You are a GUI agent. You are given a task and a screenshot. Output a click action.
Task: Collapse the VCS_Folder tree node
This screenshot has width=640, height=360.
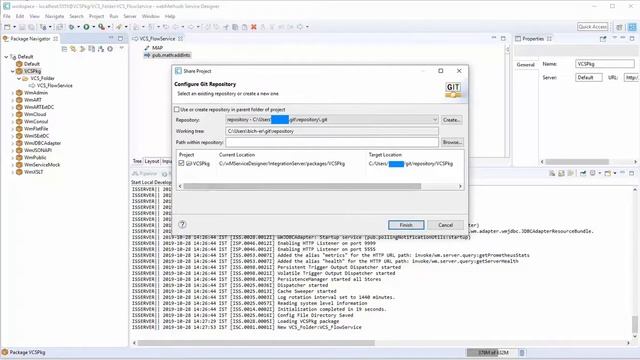(x=19, y=78)
